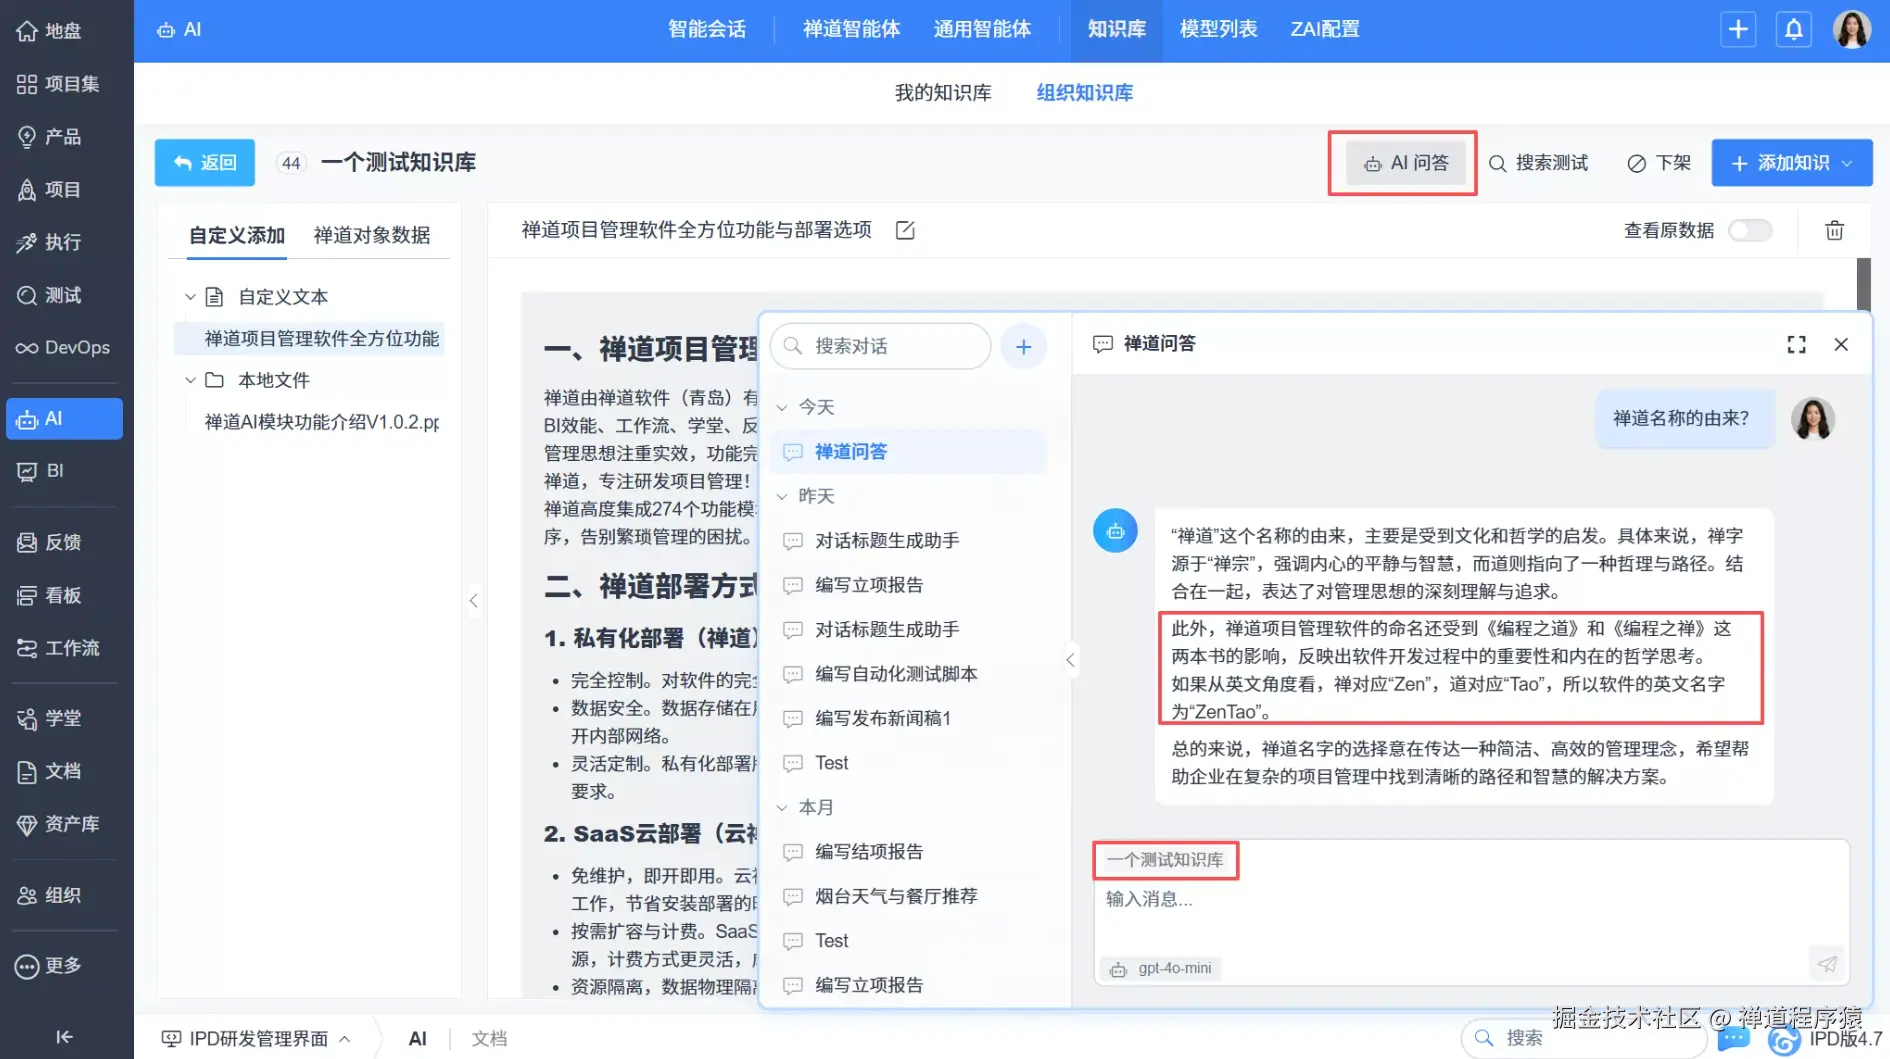Open the 文档 tab in bottom bar

(x=490, y=1039)
